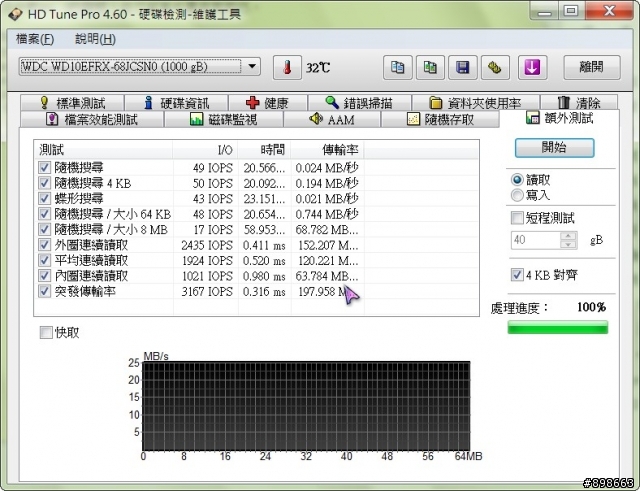Open the 說明(H) menu
This screenshot has width=640, height=491.
95,39
